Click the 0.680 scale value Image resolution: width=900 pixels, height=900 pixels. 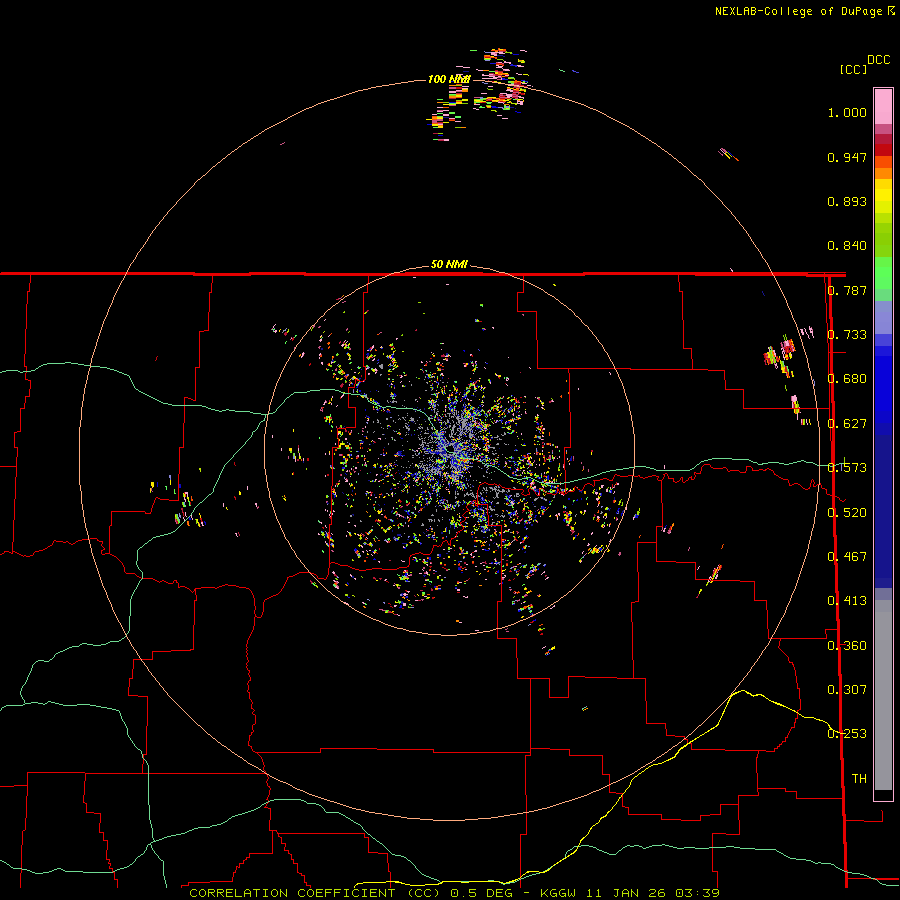coord(847,379)
